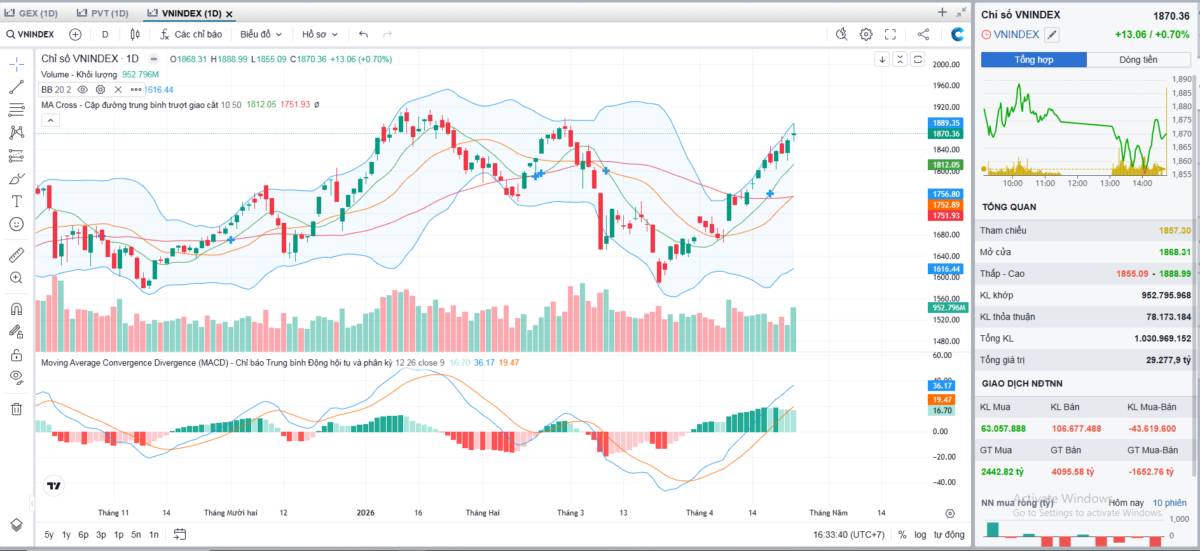Toggle stay in drawing mode

(16, 331)
